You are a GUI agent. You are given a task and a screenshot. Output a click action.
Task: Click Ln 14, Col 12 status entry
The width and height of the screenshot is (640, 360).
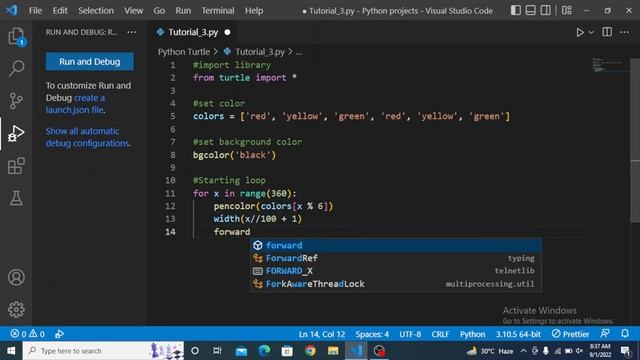tap(322, 334)
